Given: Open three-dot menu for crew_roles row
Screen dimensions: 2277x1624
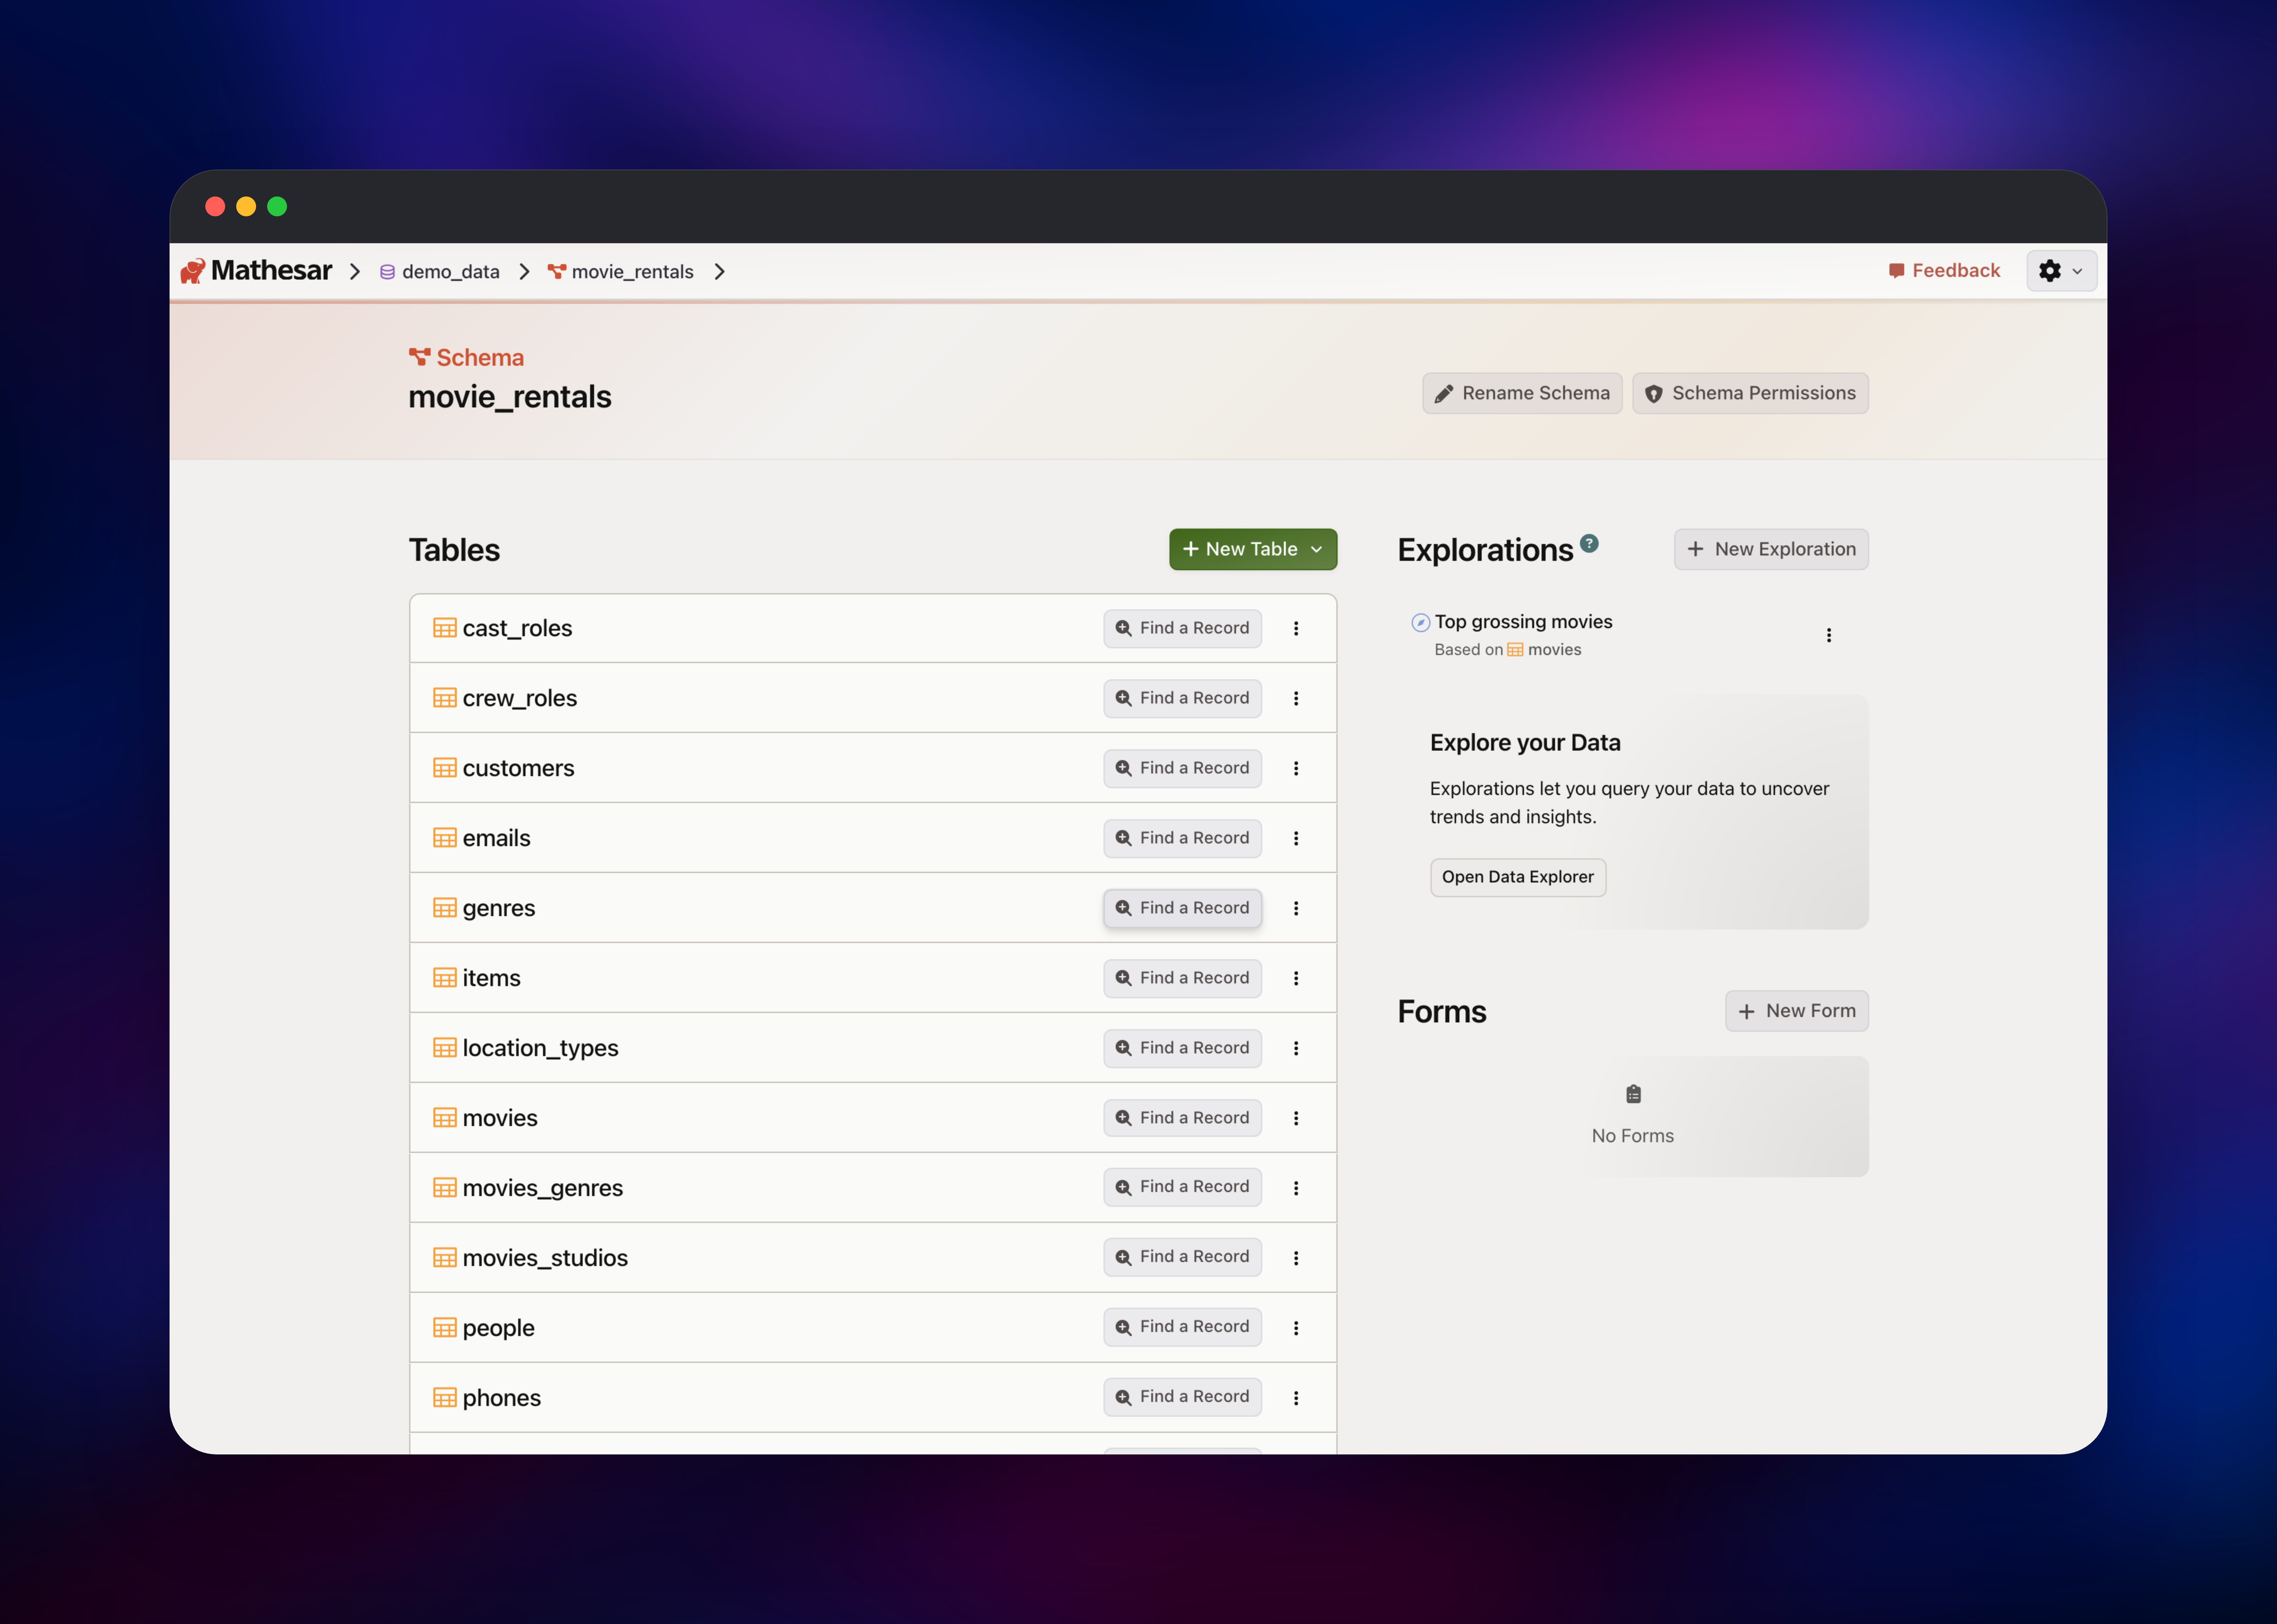Looking at the screenshot, I should point(1296,698).
